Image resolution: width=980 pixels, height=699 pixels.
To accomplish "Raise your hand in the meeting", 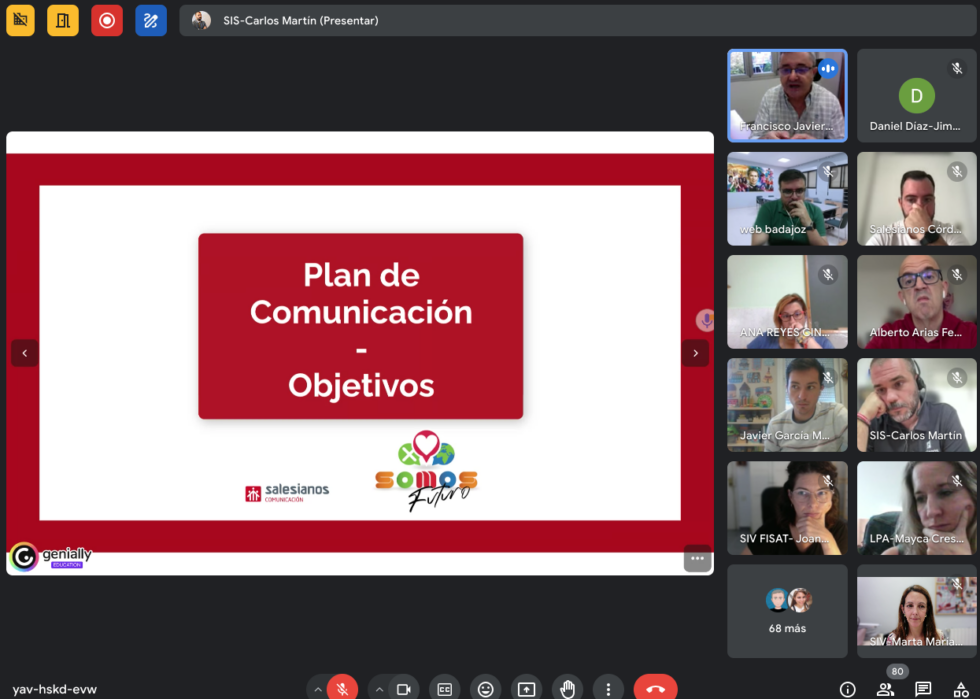I will pyautogui.click(x=567, y=689).
